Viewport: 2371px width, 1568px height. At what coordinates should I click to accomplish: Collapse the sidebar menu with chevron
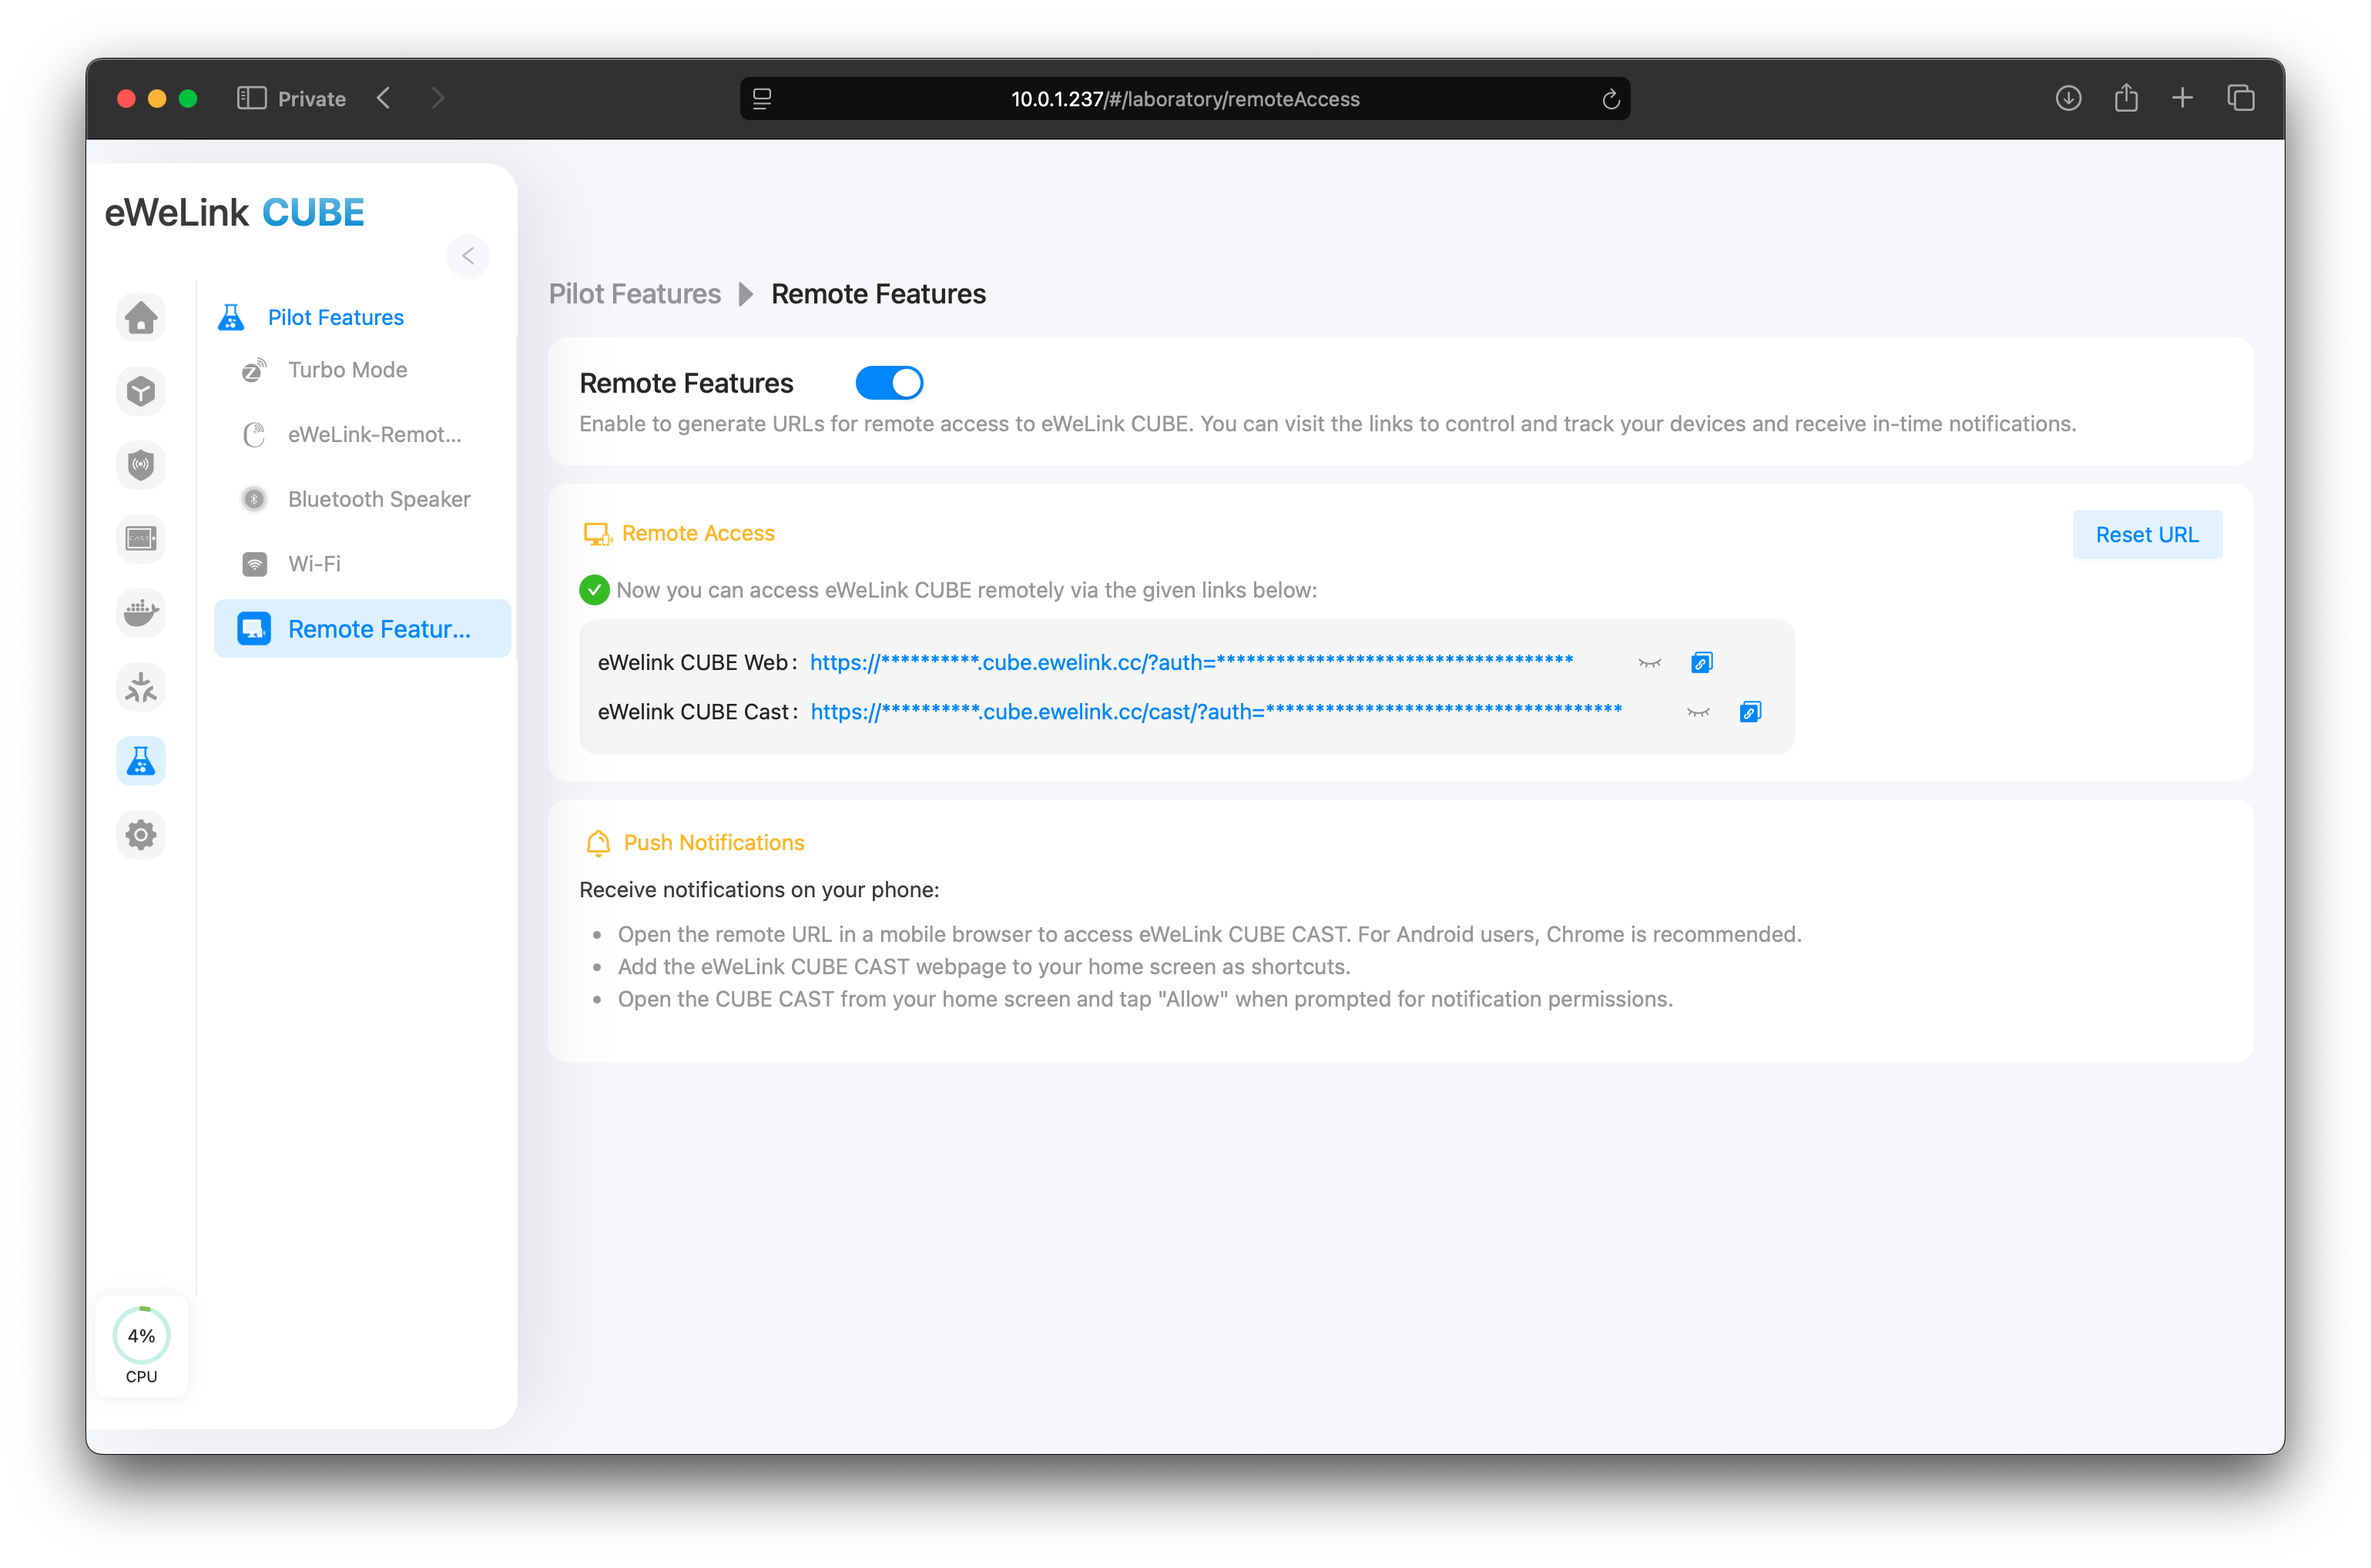468,256
